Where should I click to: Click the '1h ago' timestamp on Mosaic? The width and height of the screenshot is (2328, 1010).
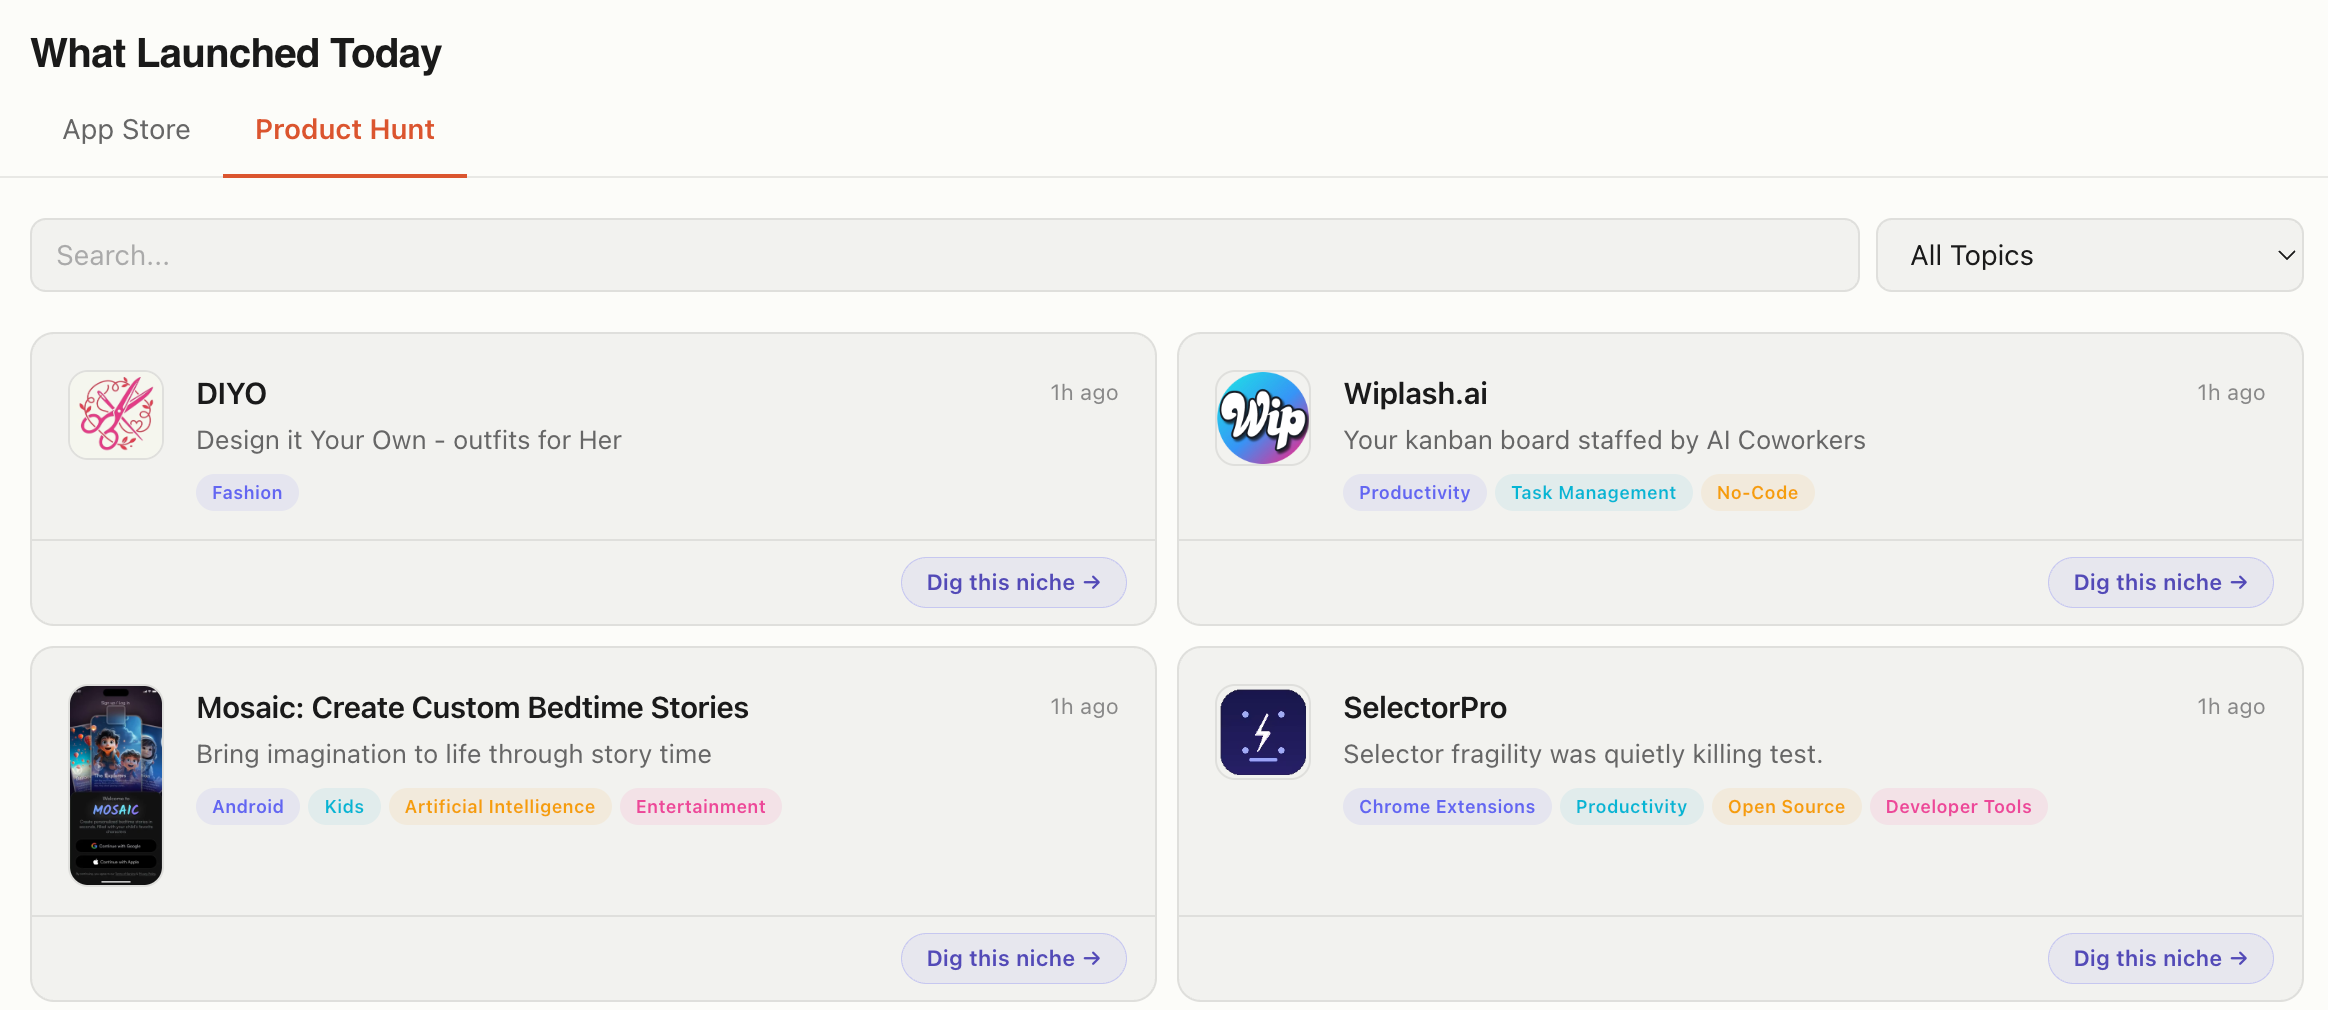pos(1084,707)
